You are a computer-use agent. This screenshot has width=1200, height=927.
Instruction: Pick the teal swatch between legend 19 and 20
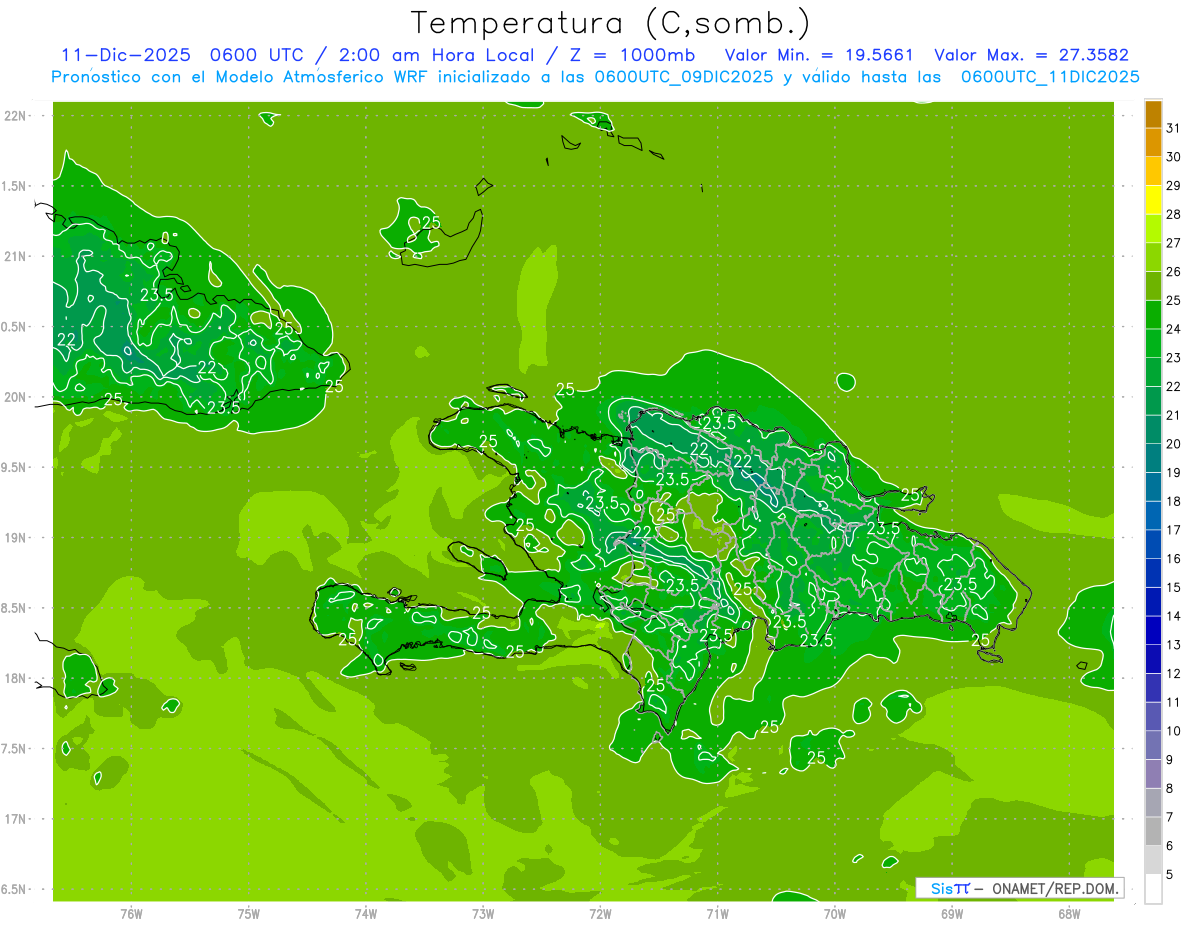tap(1153, 458)
